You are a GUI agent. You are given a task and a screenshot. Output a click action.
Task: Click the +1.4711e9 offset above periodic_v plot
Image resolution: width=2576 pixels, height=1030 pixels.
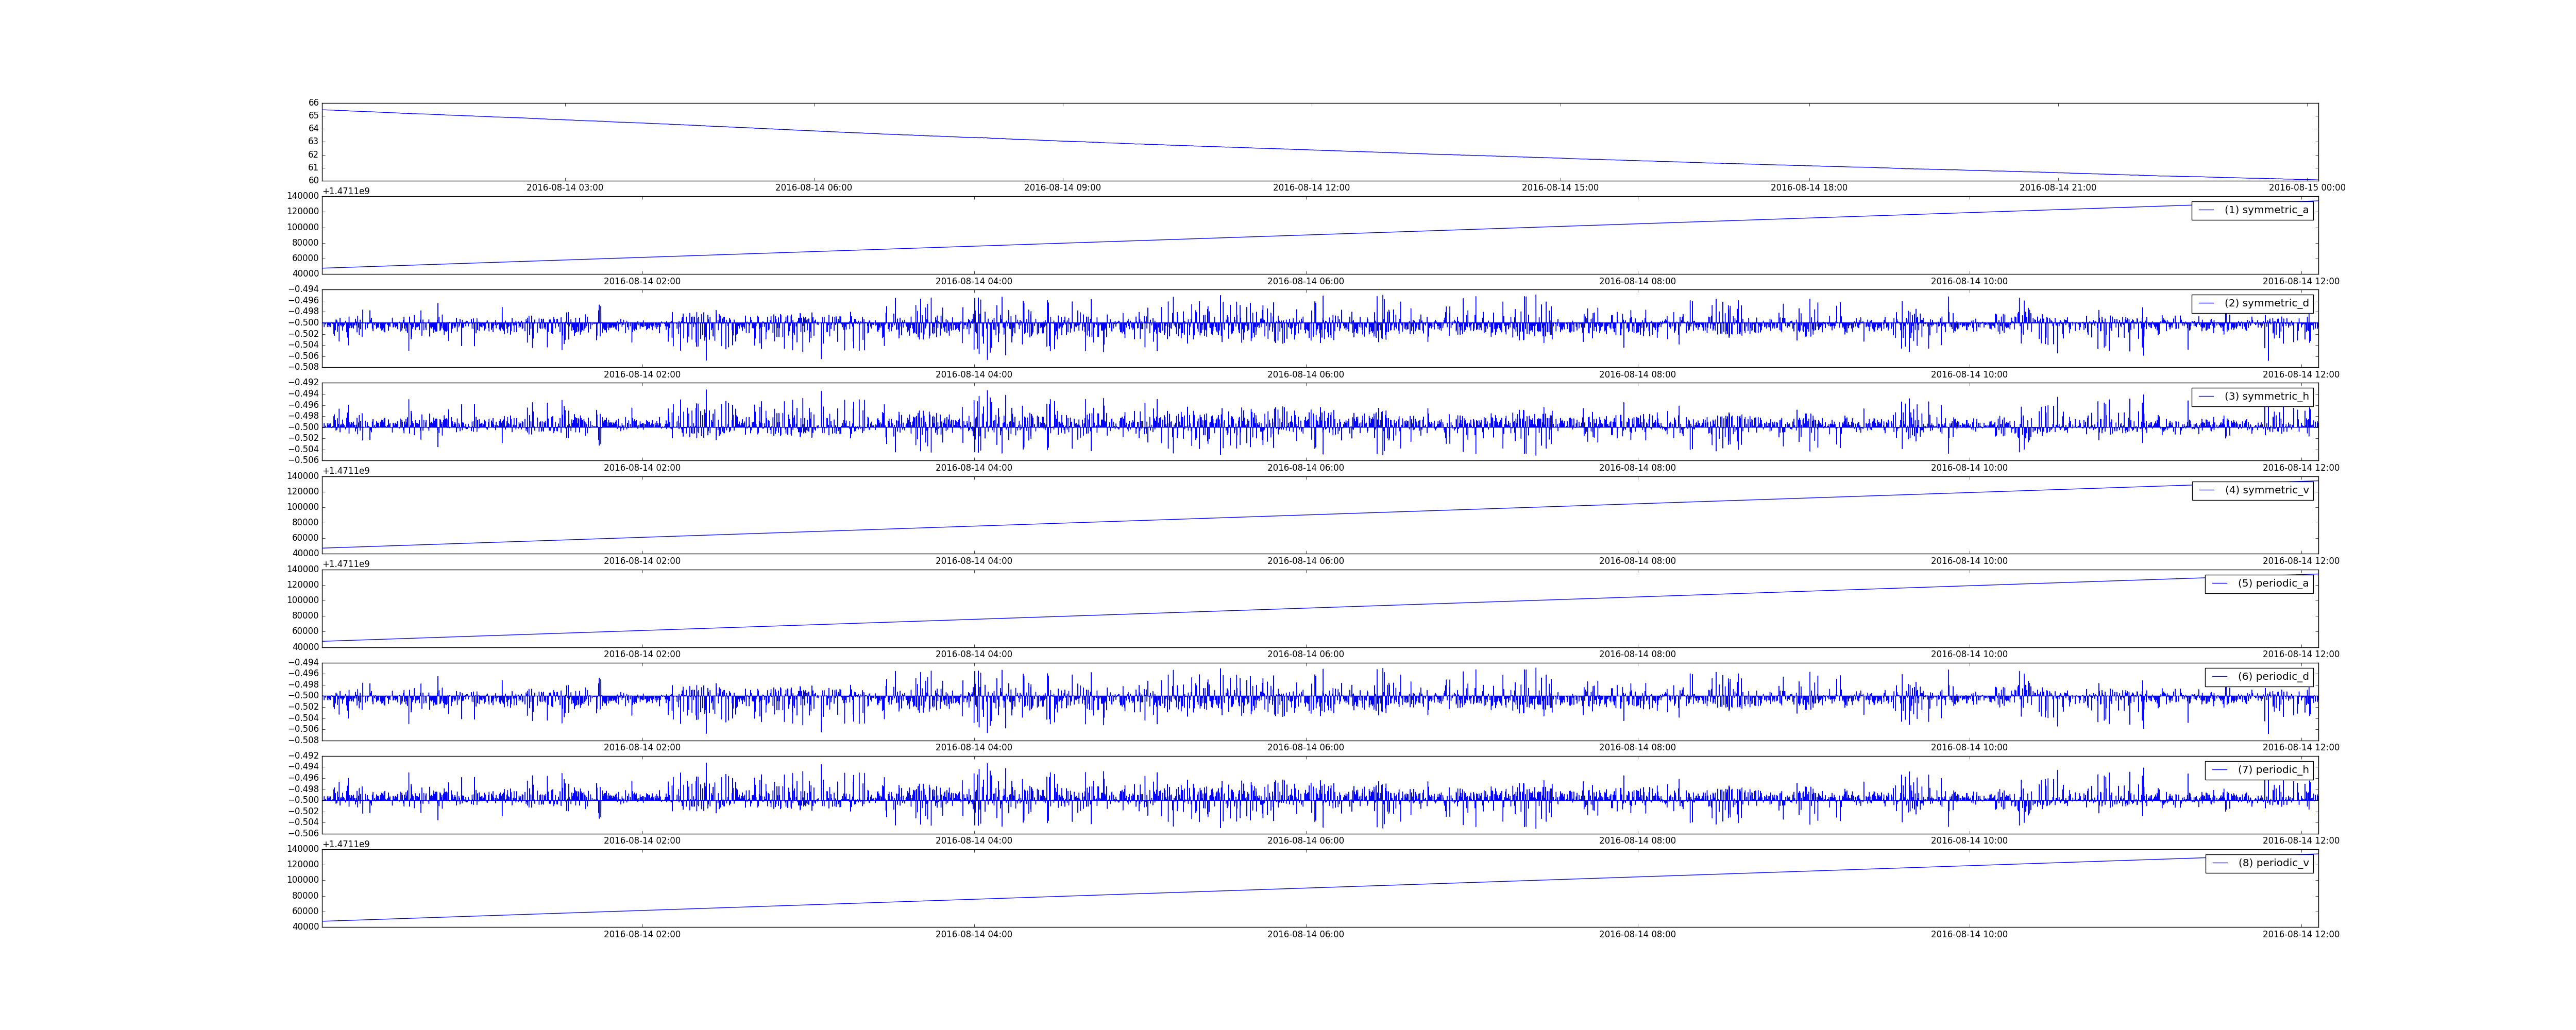pyautogui.click(x=346, y=844)
